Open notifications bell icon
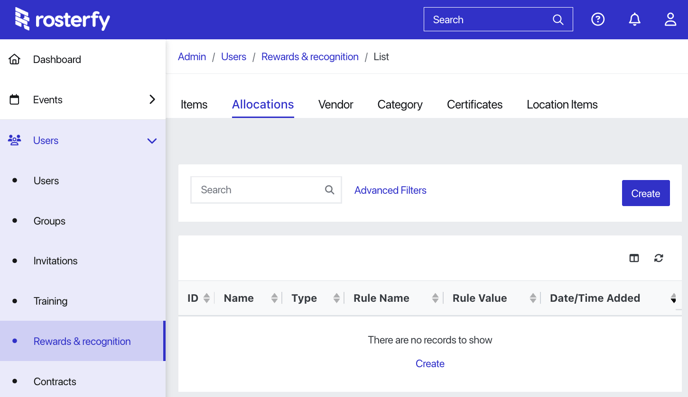688x397 pixels. pos(634,19)
